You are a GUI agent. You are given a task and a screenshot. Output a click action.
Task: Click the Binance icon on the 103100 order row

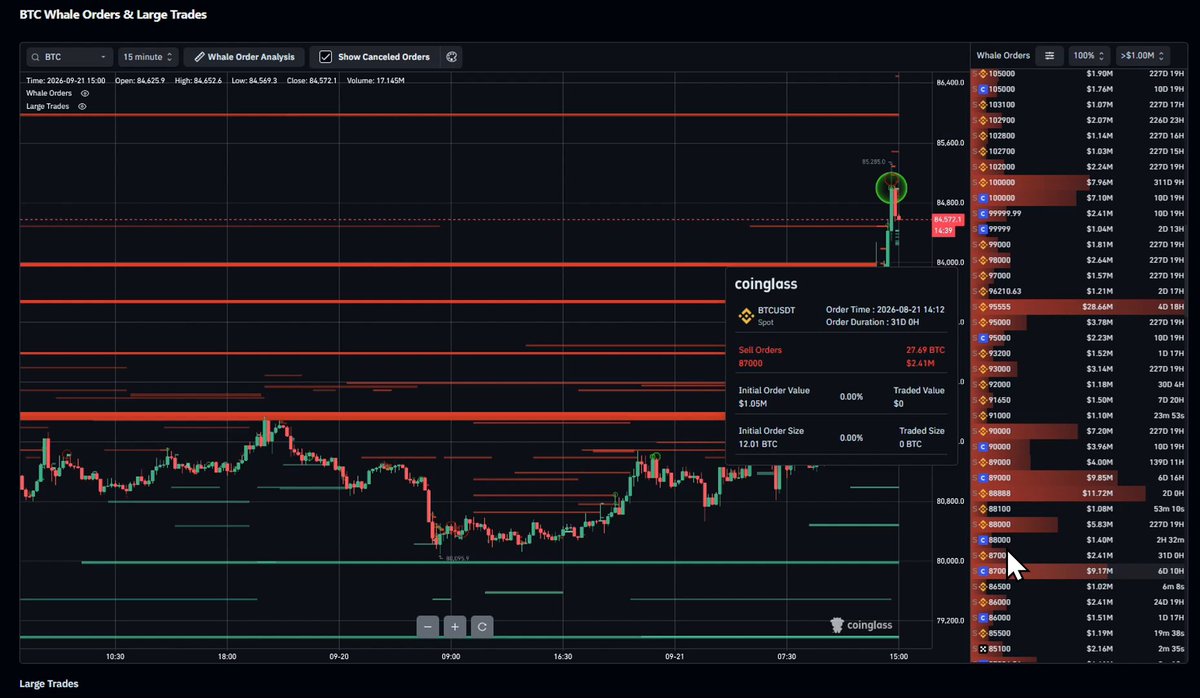982,104
